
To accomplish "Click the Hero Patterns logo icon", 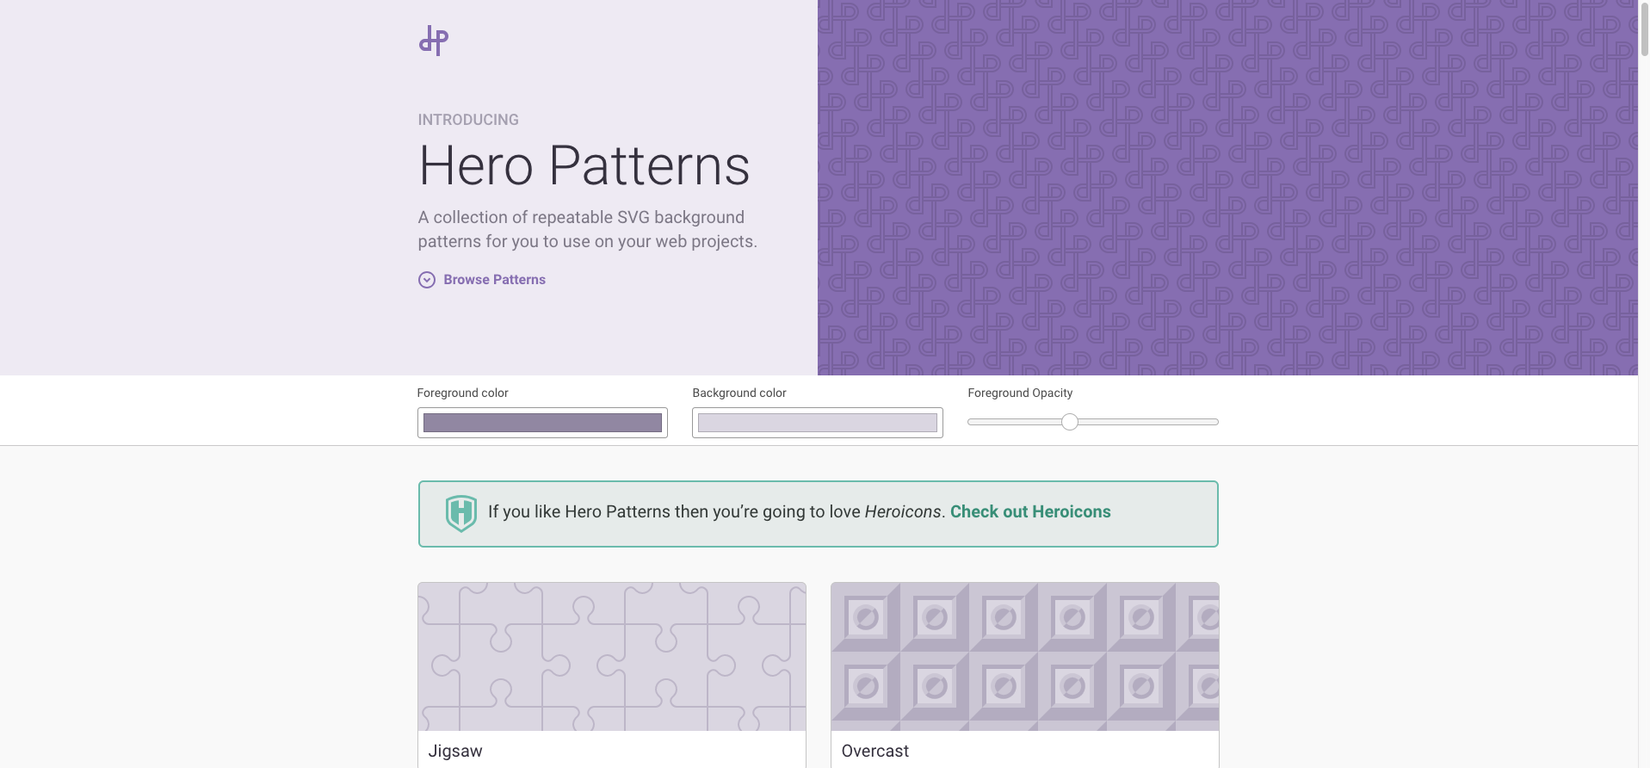I will click(x=433, y=40).
